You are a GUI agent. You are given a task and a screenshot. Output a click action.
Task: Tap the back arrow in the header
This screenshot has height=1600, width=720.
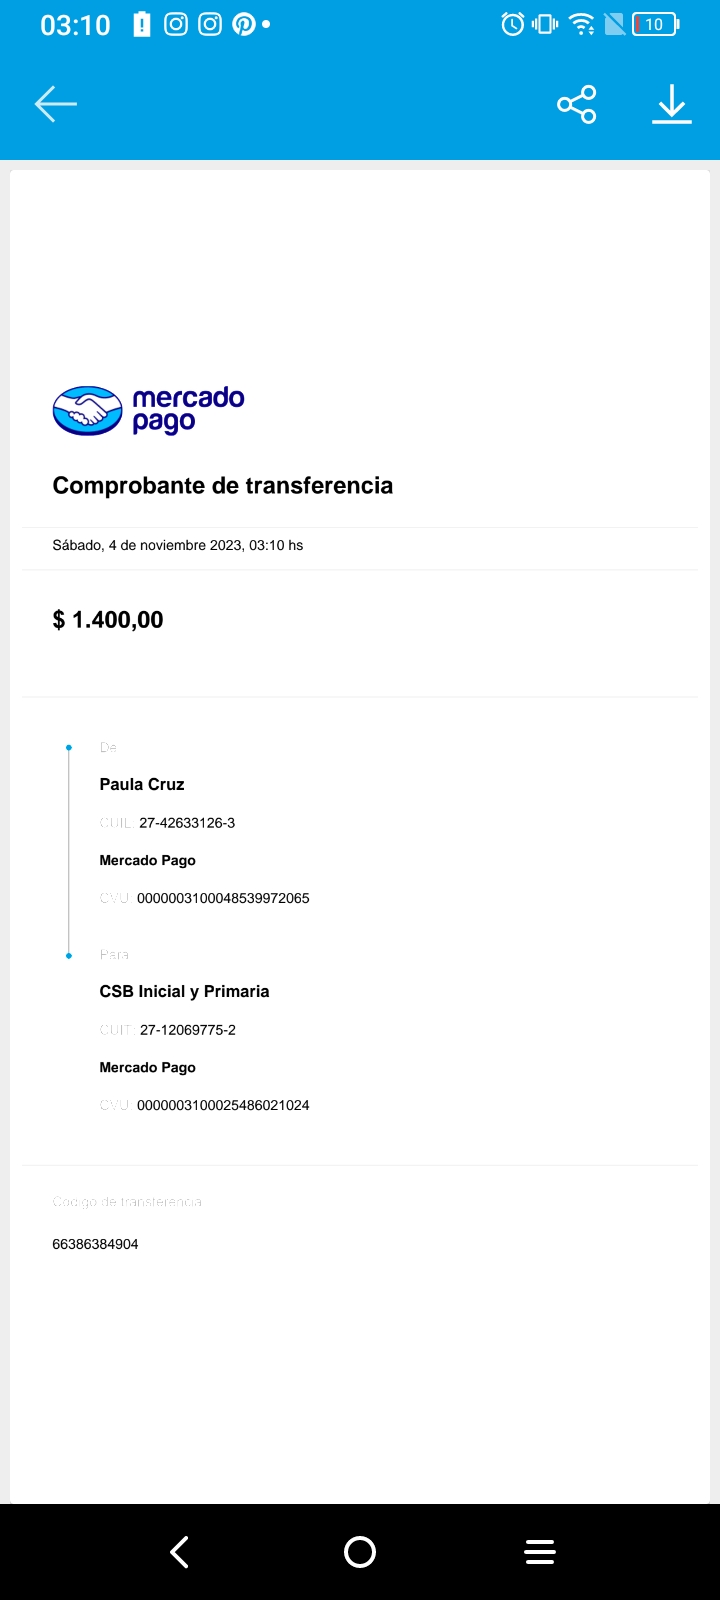pyautogui.click(x=56, y=104)
